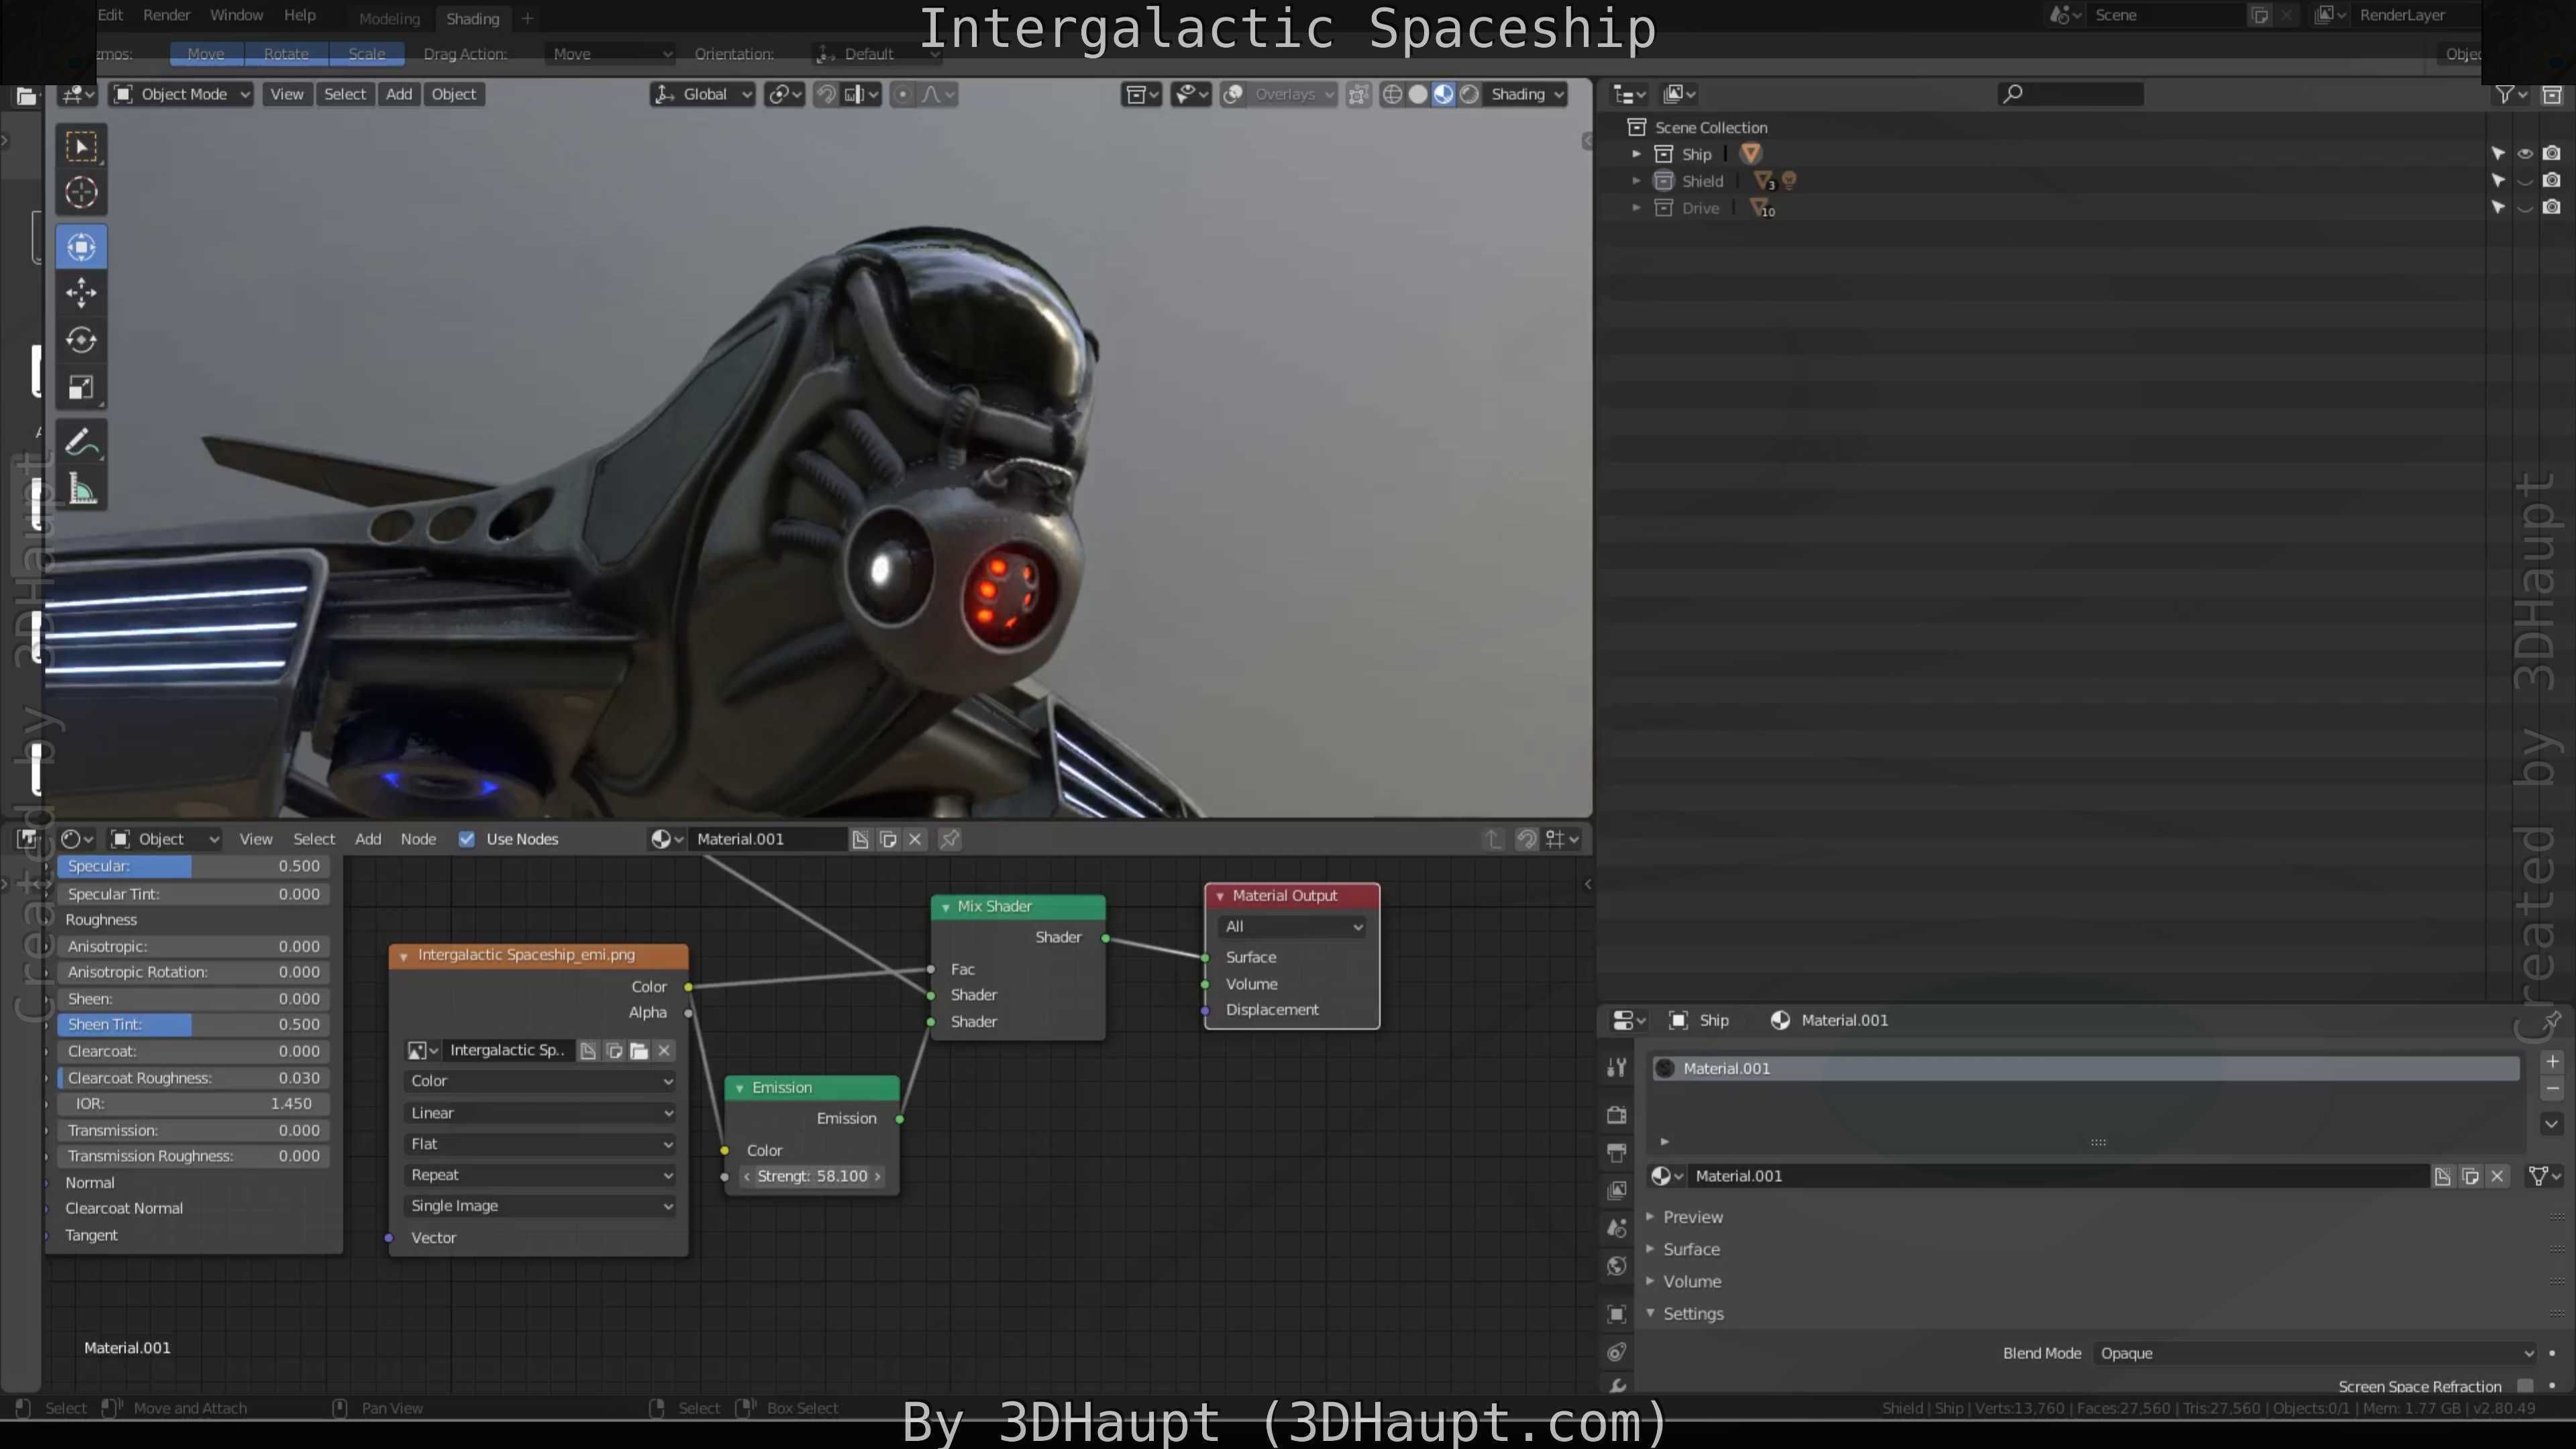Open the viewport Add menu
Viewport: 2576px width, 1449px height.
click(x=399, y=94)
